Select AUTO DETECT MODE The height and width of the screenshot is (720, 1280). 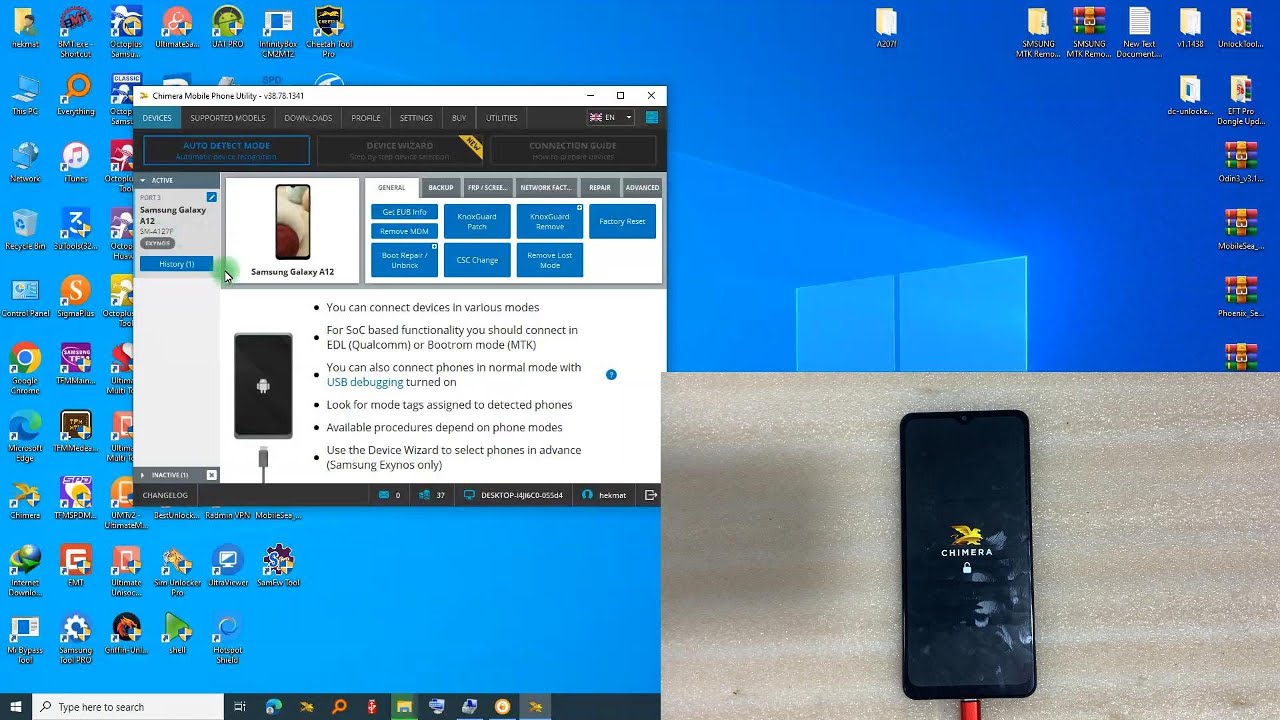point(226,151)
